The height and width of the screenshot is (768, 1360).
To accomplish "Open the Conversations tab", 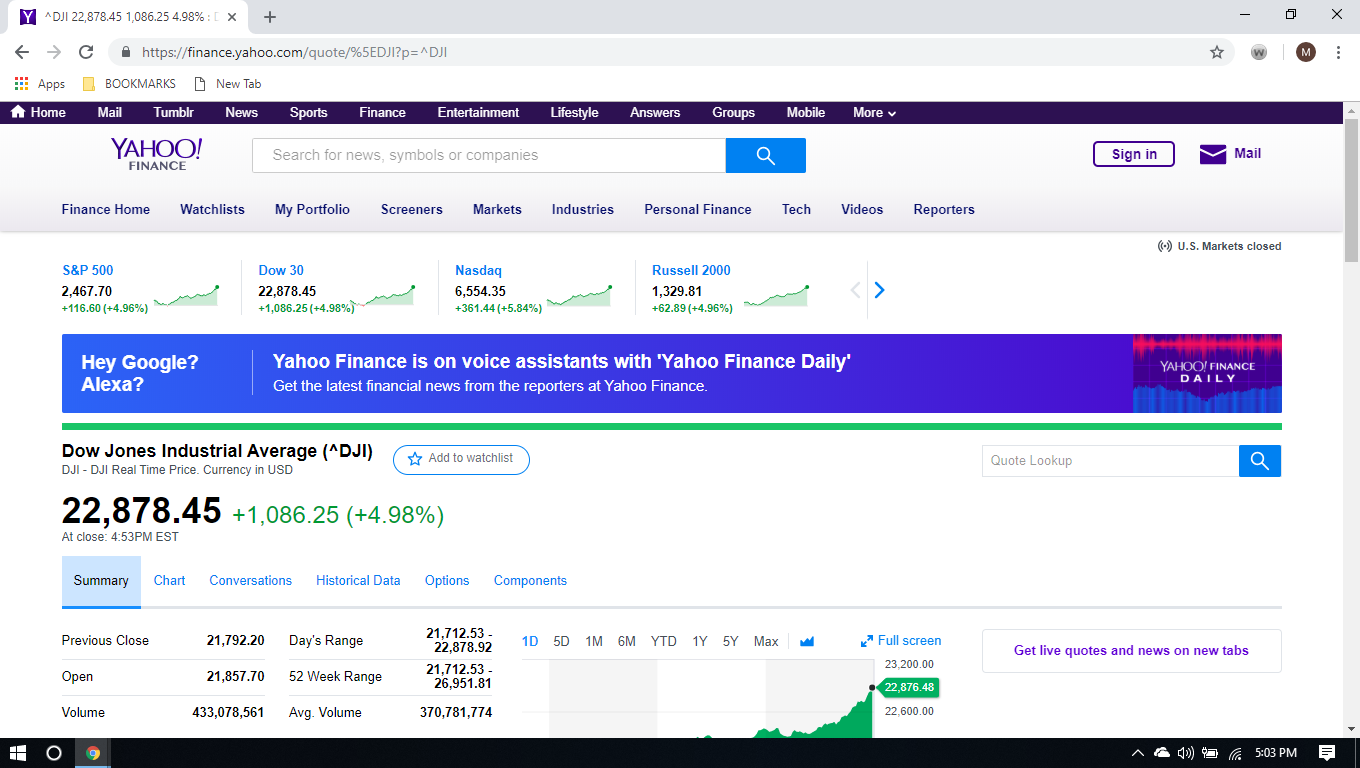I will tap(250, 581).
